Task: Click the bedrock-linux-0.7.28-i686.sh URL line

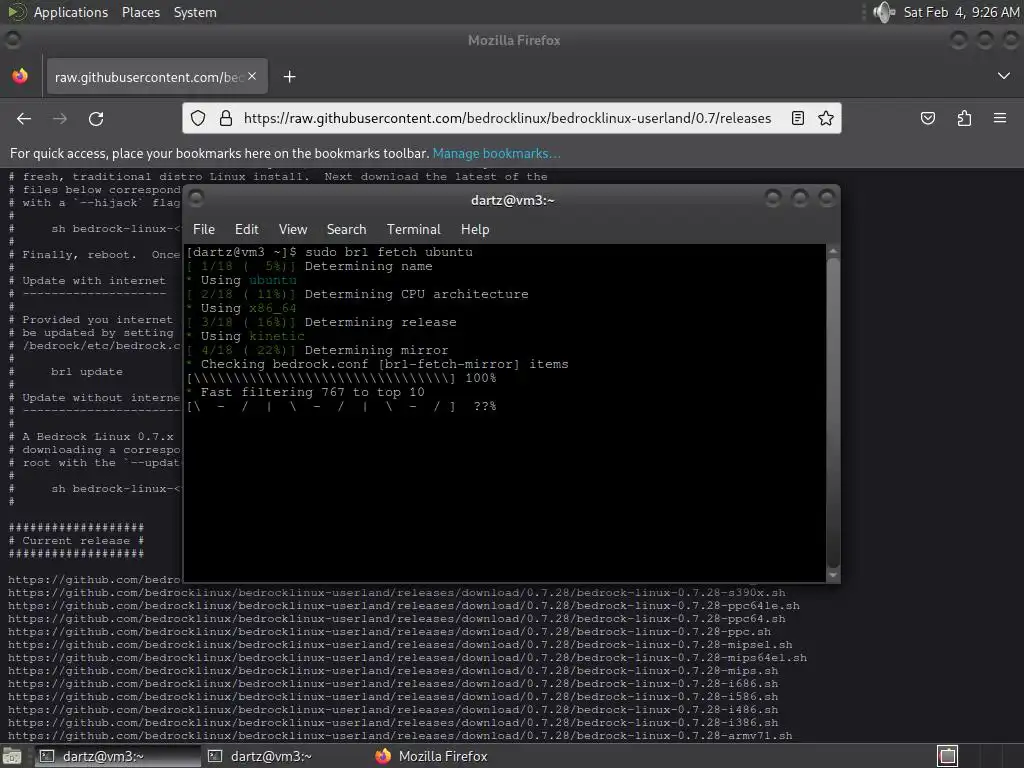Action: [393, 684]
